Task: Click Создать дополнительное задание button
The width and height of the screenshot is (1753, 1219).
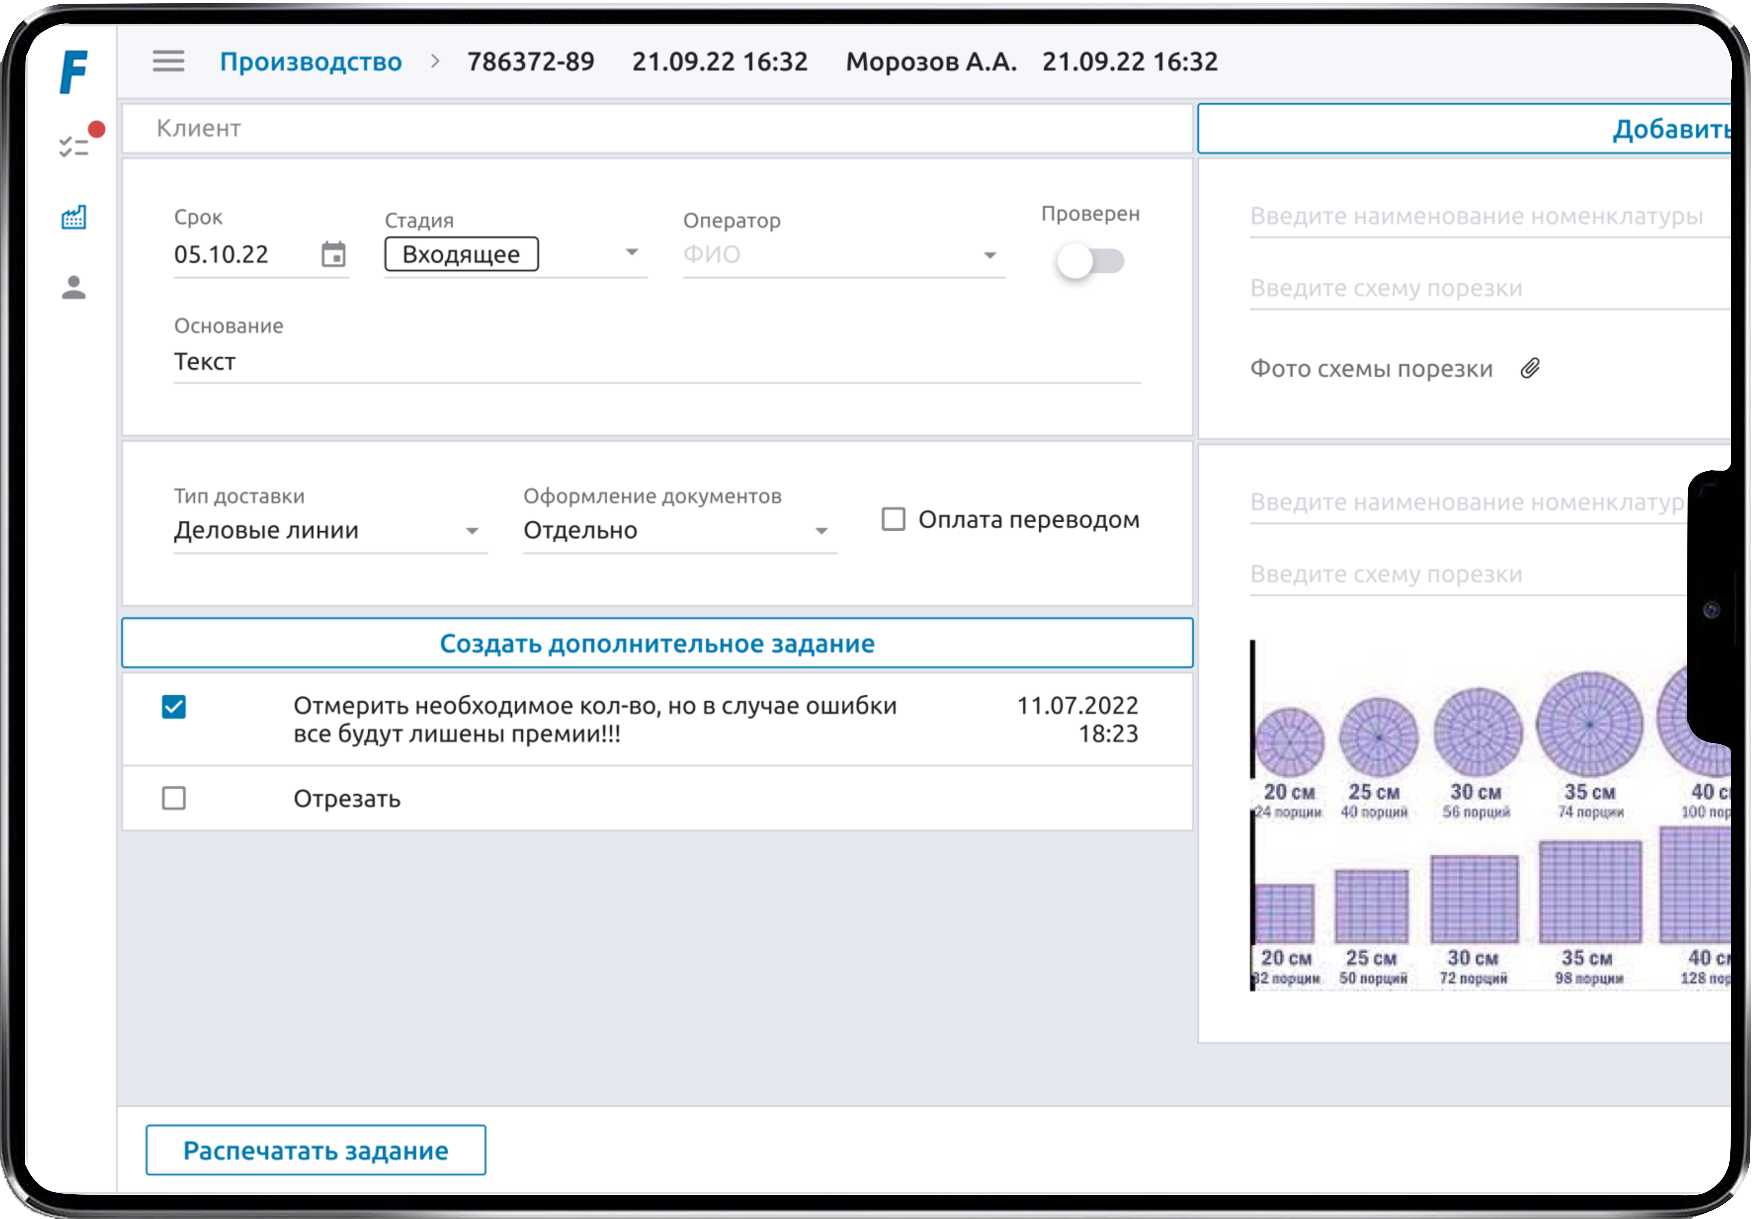Action: (x=657, y=643)
